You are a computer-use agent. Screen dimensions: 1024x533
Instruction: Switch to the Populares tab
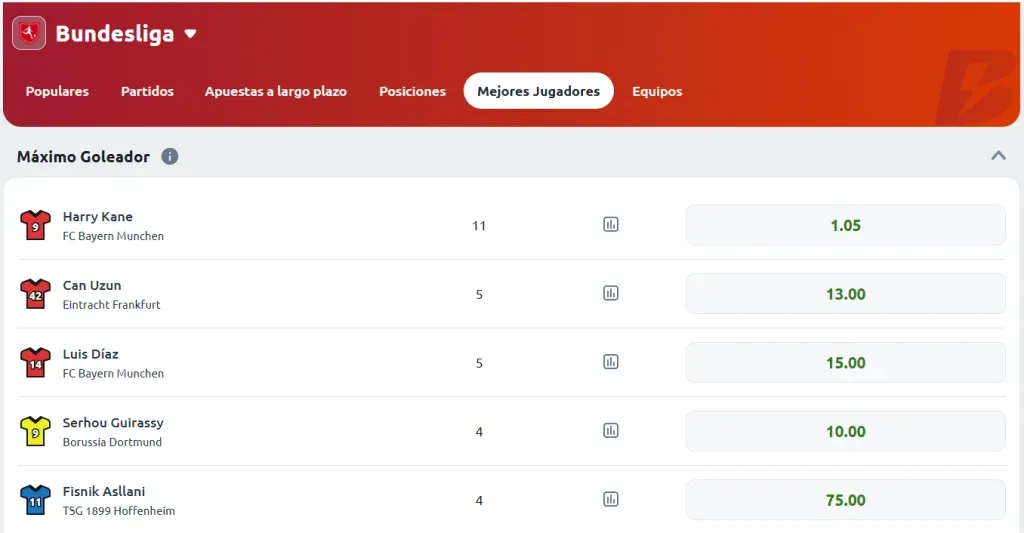point(57,91)
